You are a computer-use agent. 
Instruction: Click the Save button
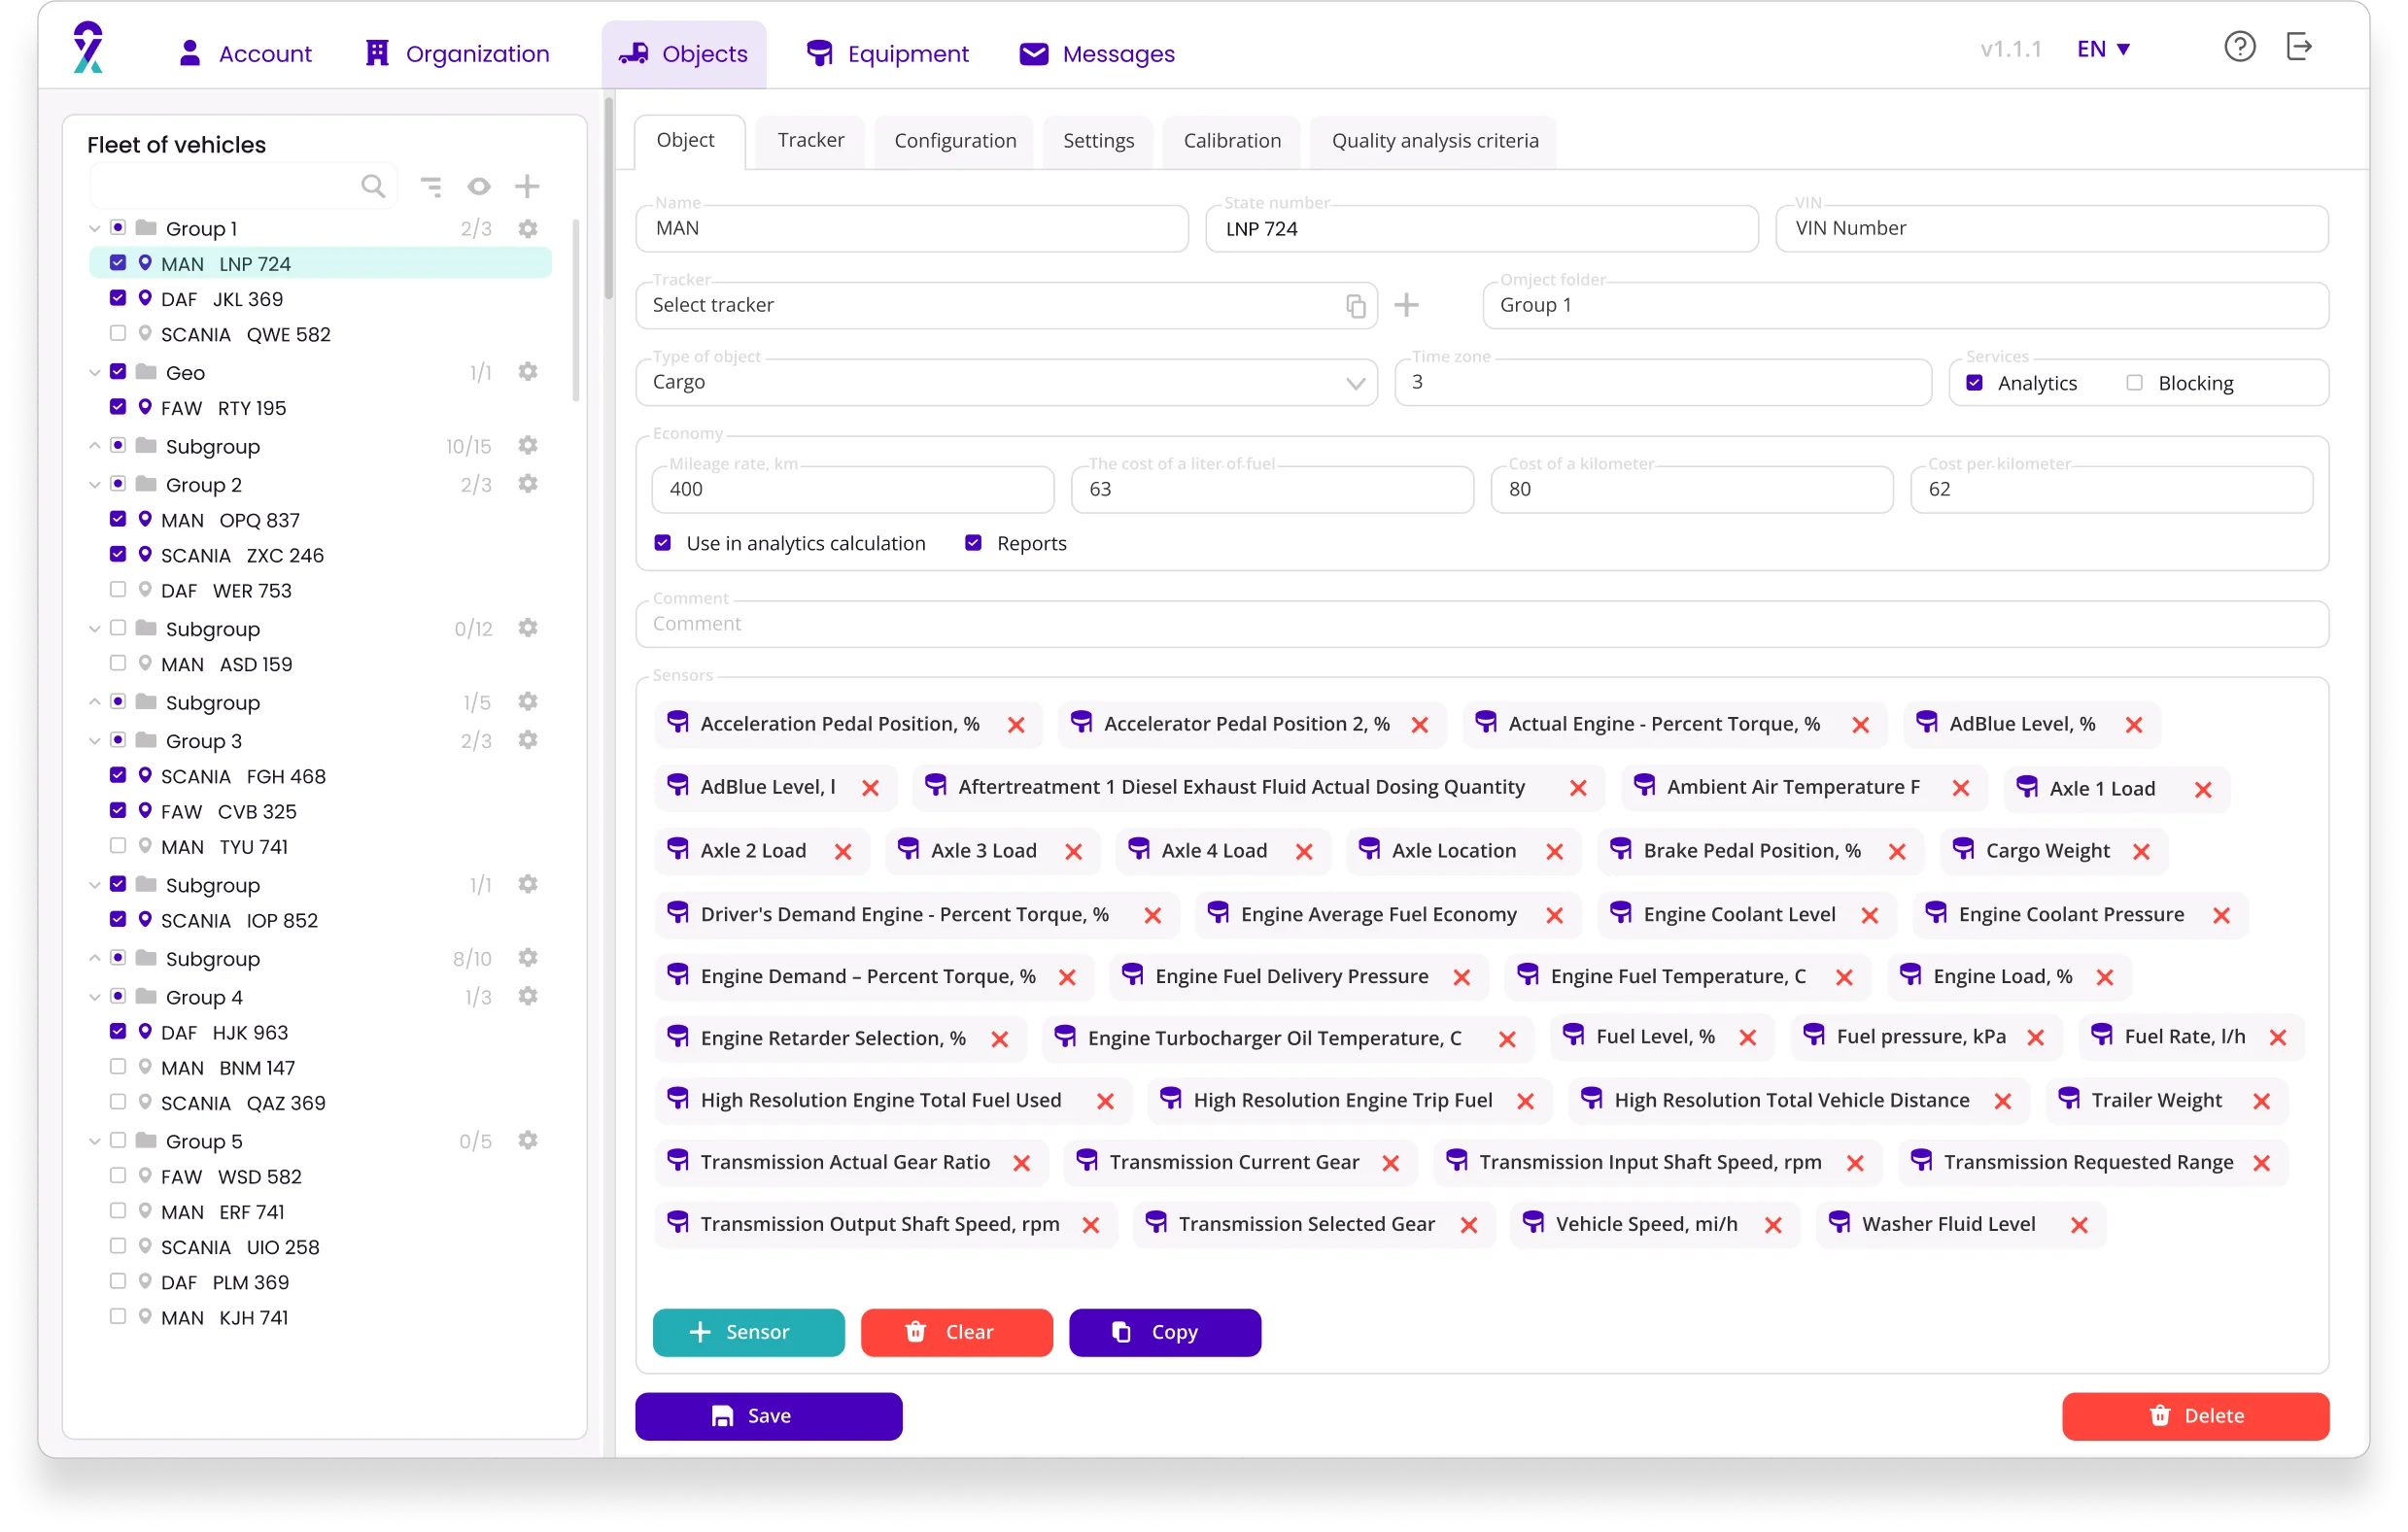point(768,1416)
